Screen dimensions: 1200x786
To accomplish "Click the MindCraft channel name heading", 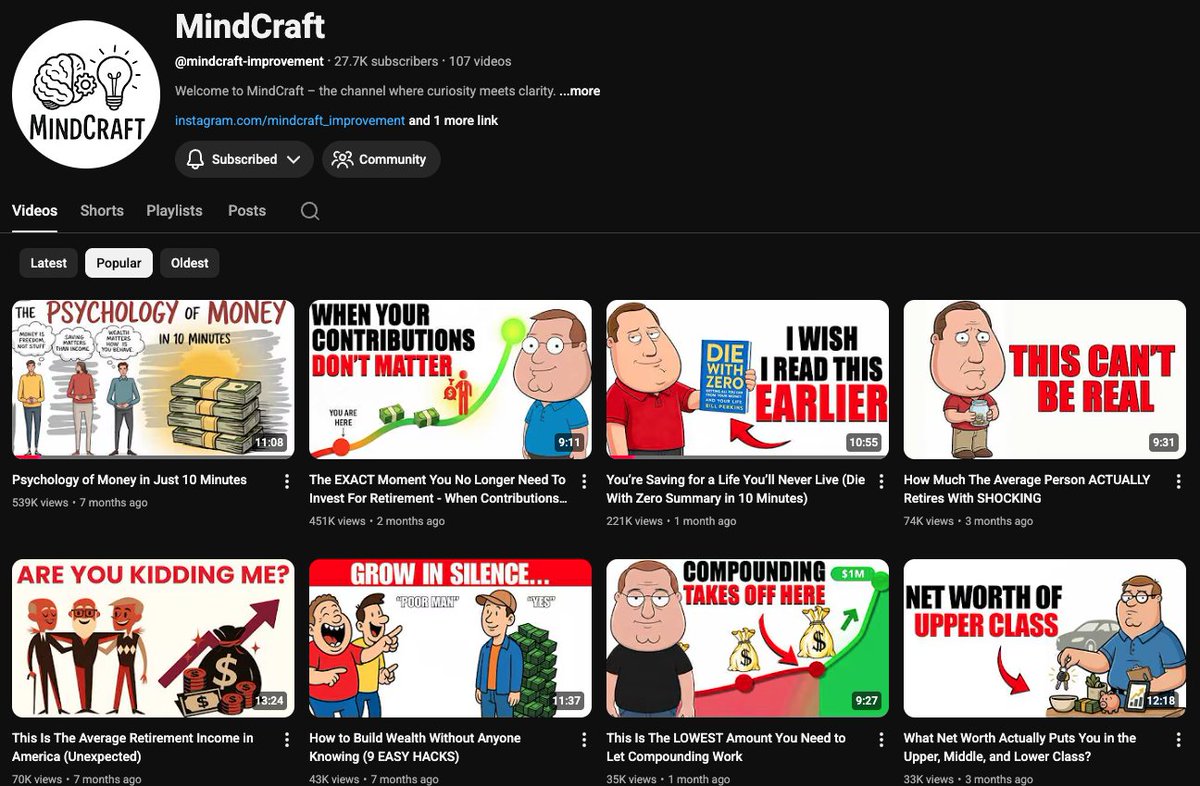I will pos(250,25).
